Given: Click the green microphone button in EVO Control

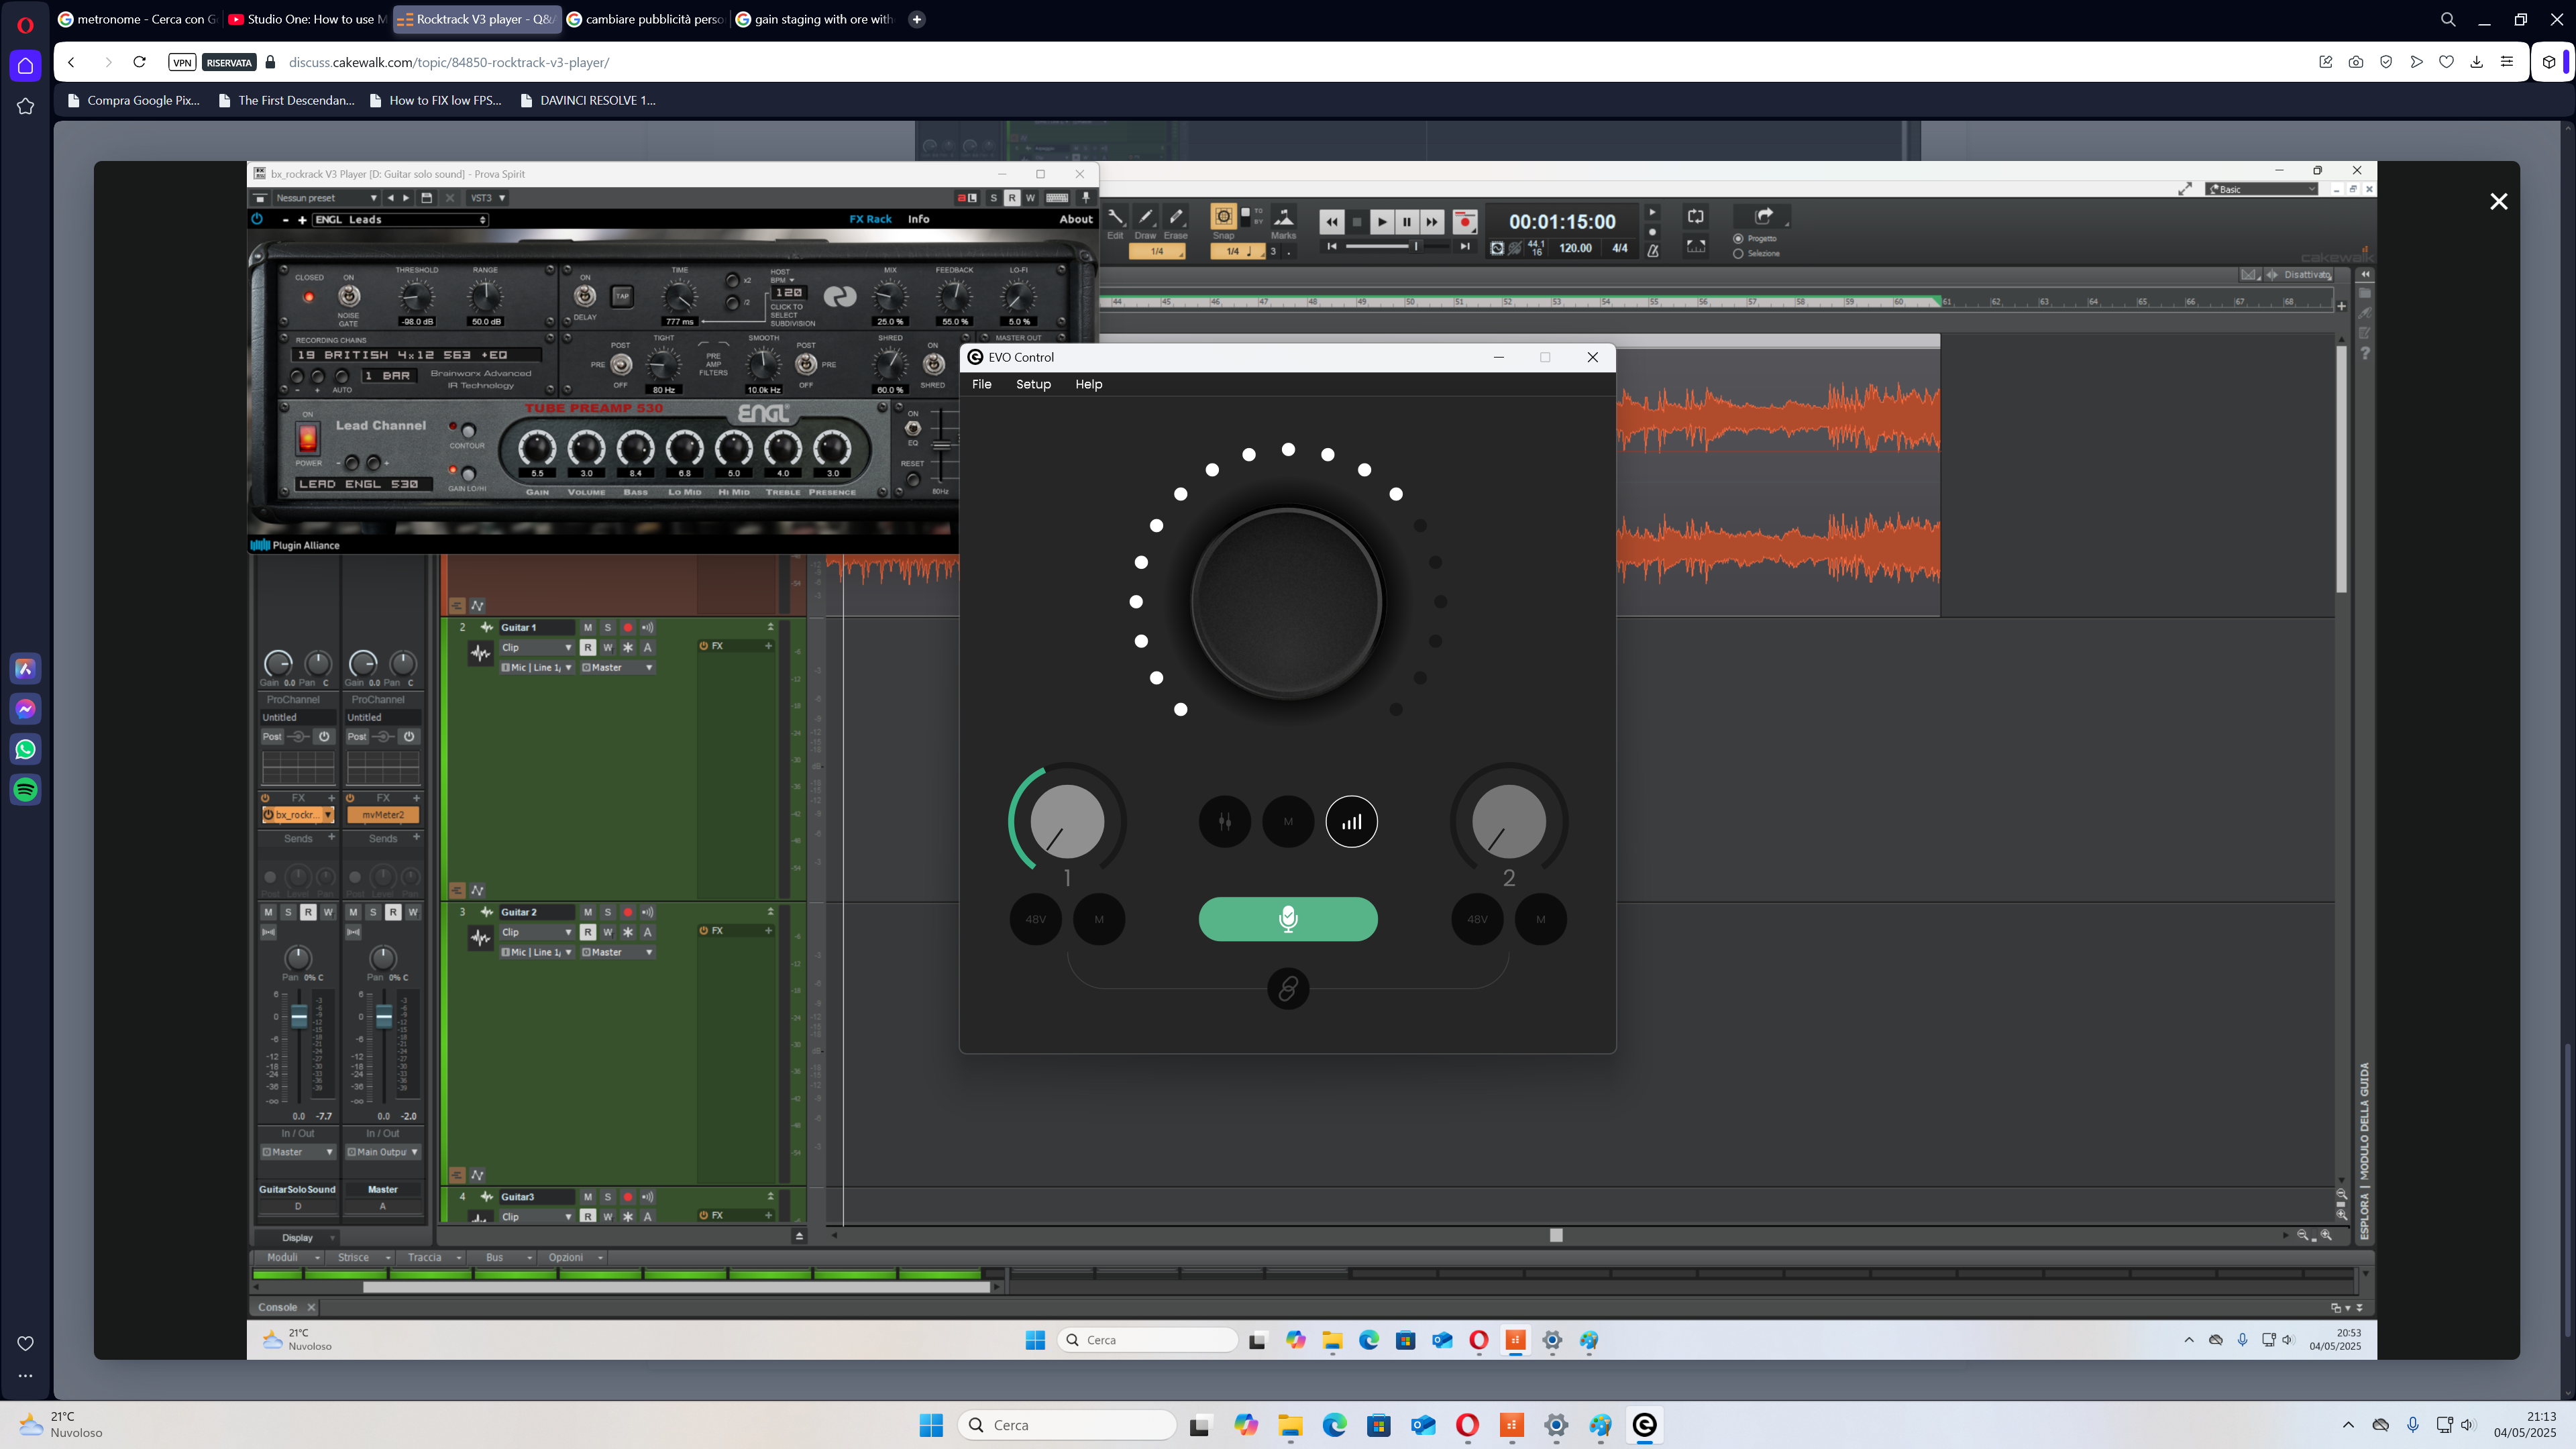Looking at the screenshot, I should (x=1288, y=918).
